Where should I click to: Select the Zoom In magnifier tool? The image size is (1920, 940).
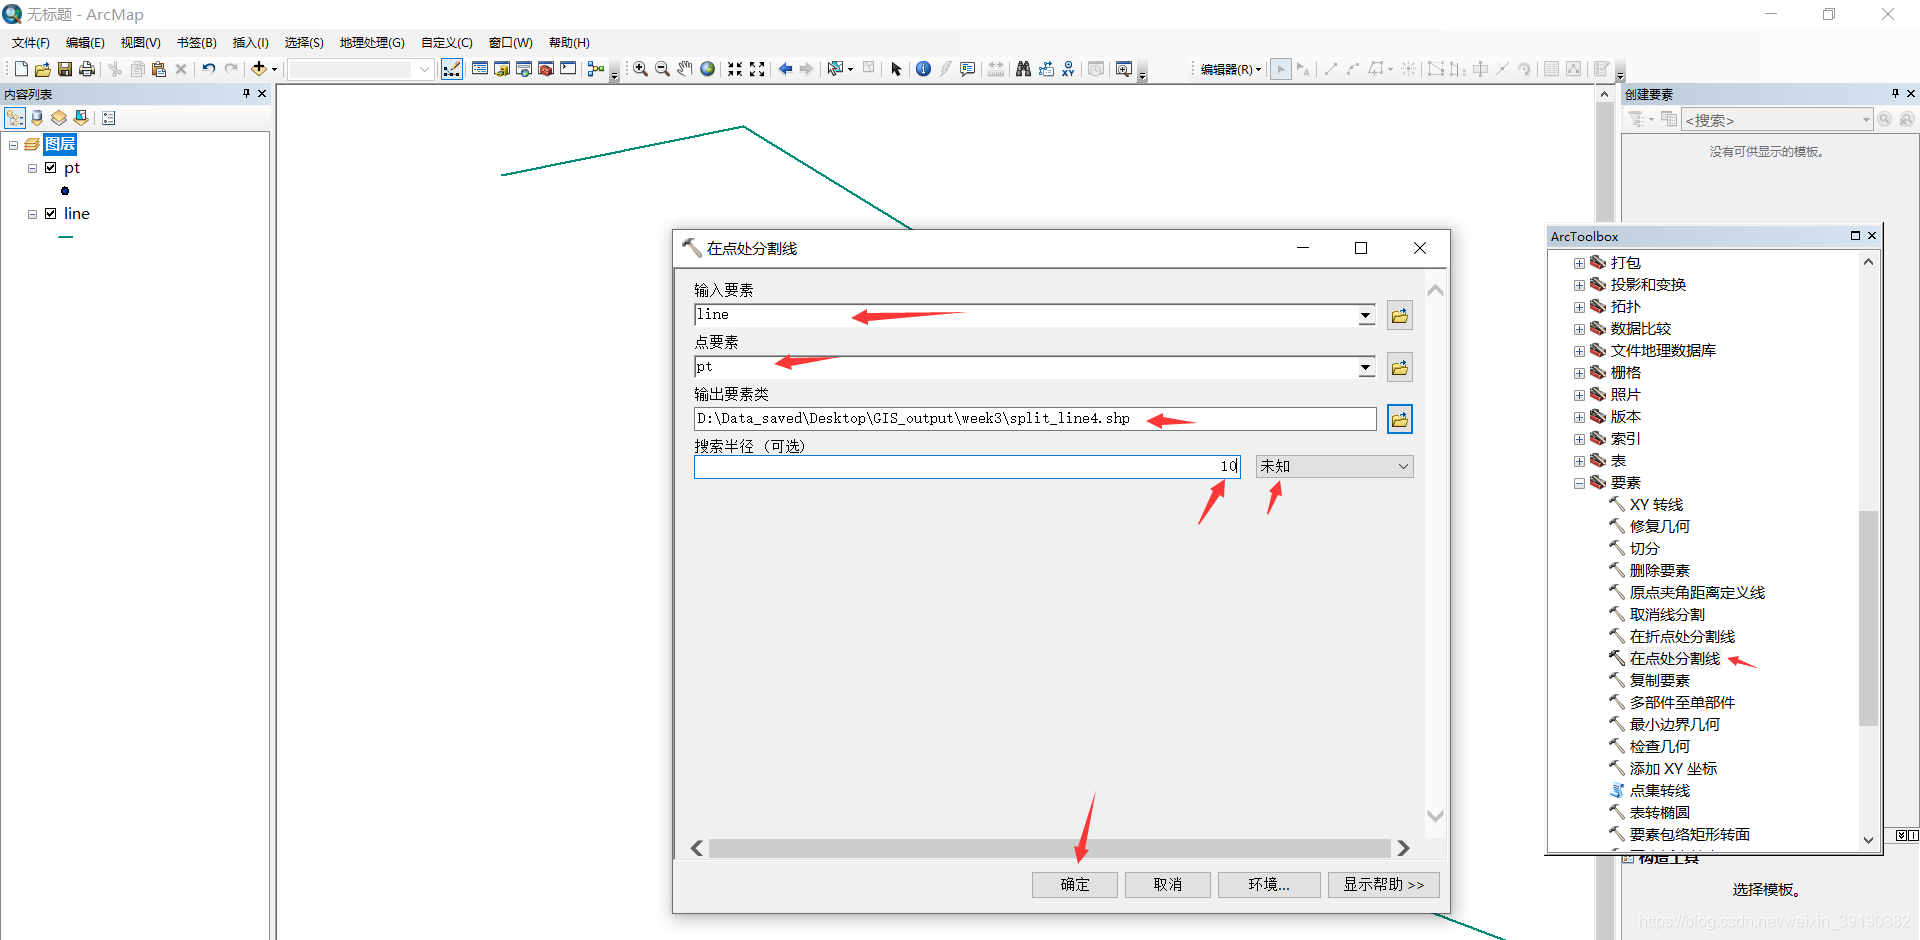tap(640, 69)
